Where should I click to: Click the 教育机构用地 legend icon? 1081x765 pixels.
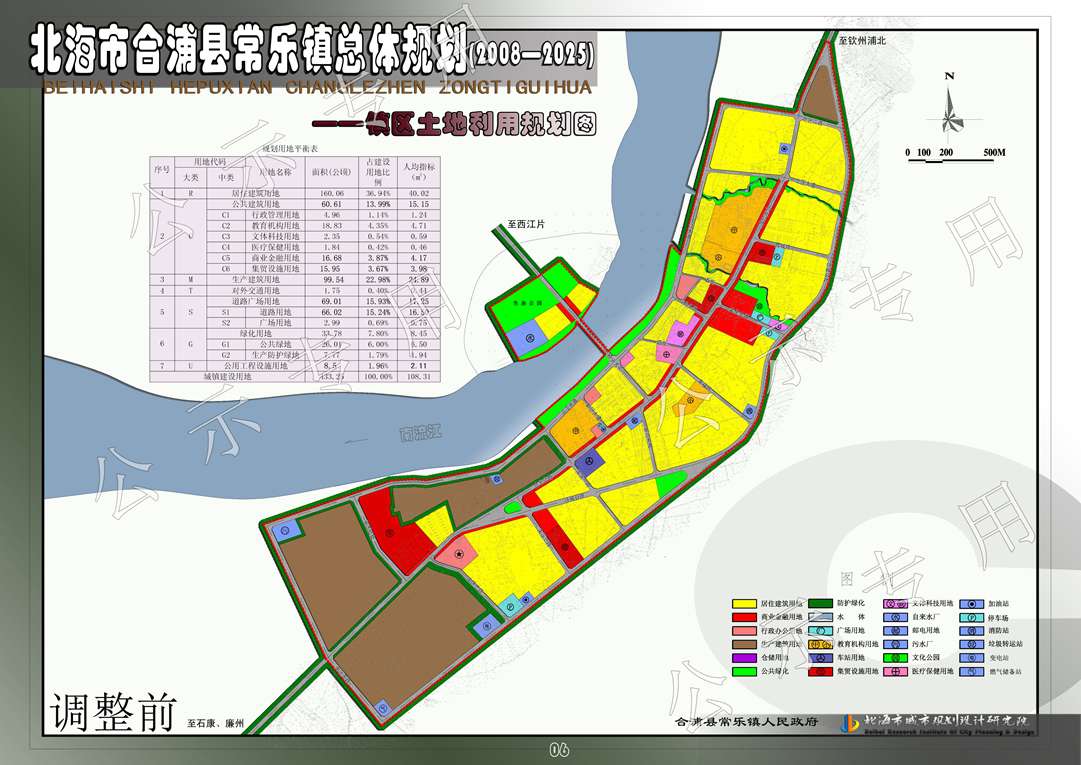(x=821, y=645)
